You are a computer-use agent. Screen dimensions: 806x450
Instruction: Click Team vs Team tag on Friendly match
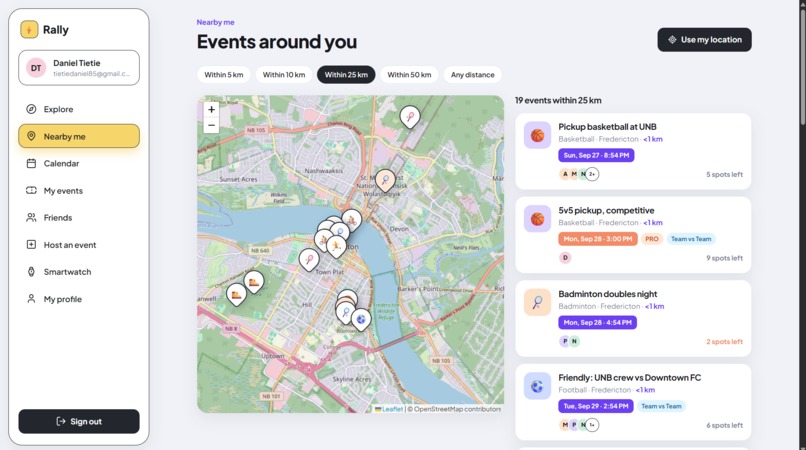coord(661,406)
